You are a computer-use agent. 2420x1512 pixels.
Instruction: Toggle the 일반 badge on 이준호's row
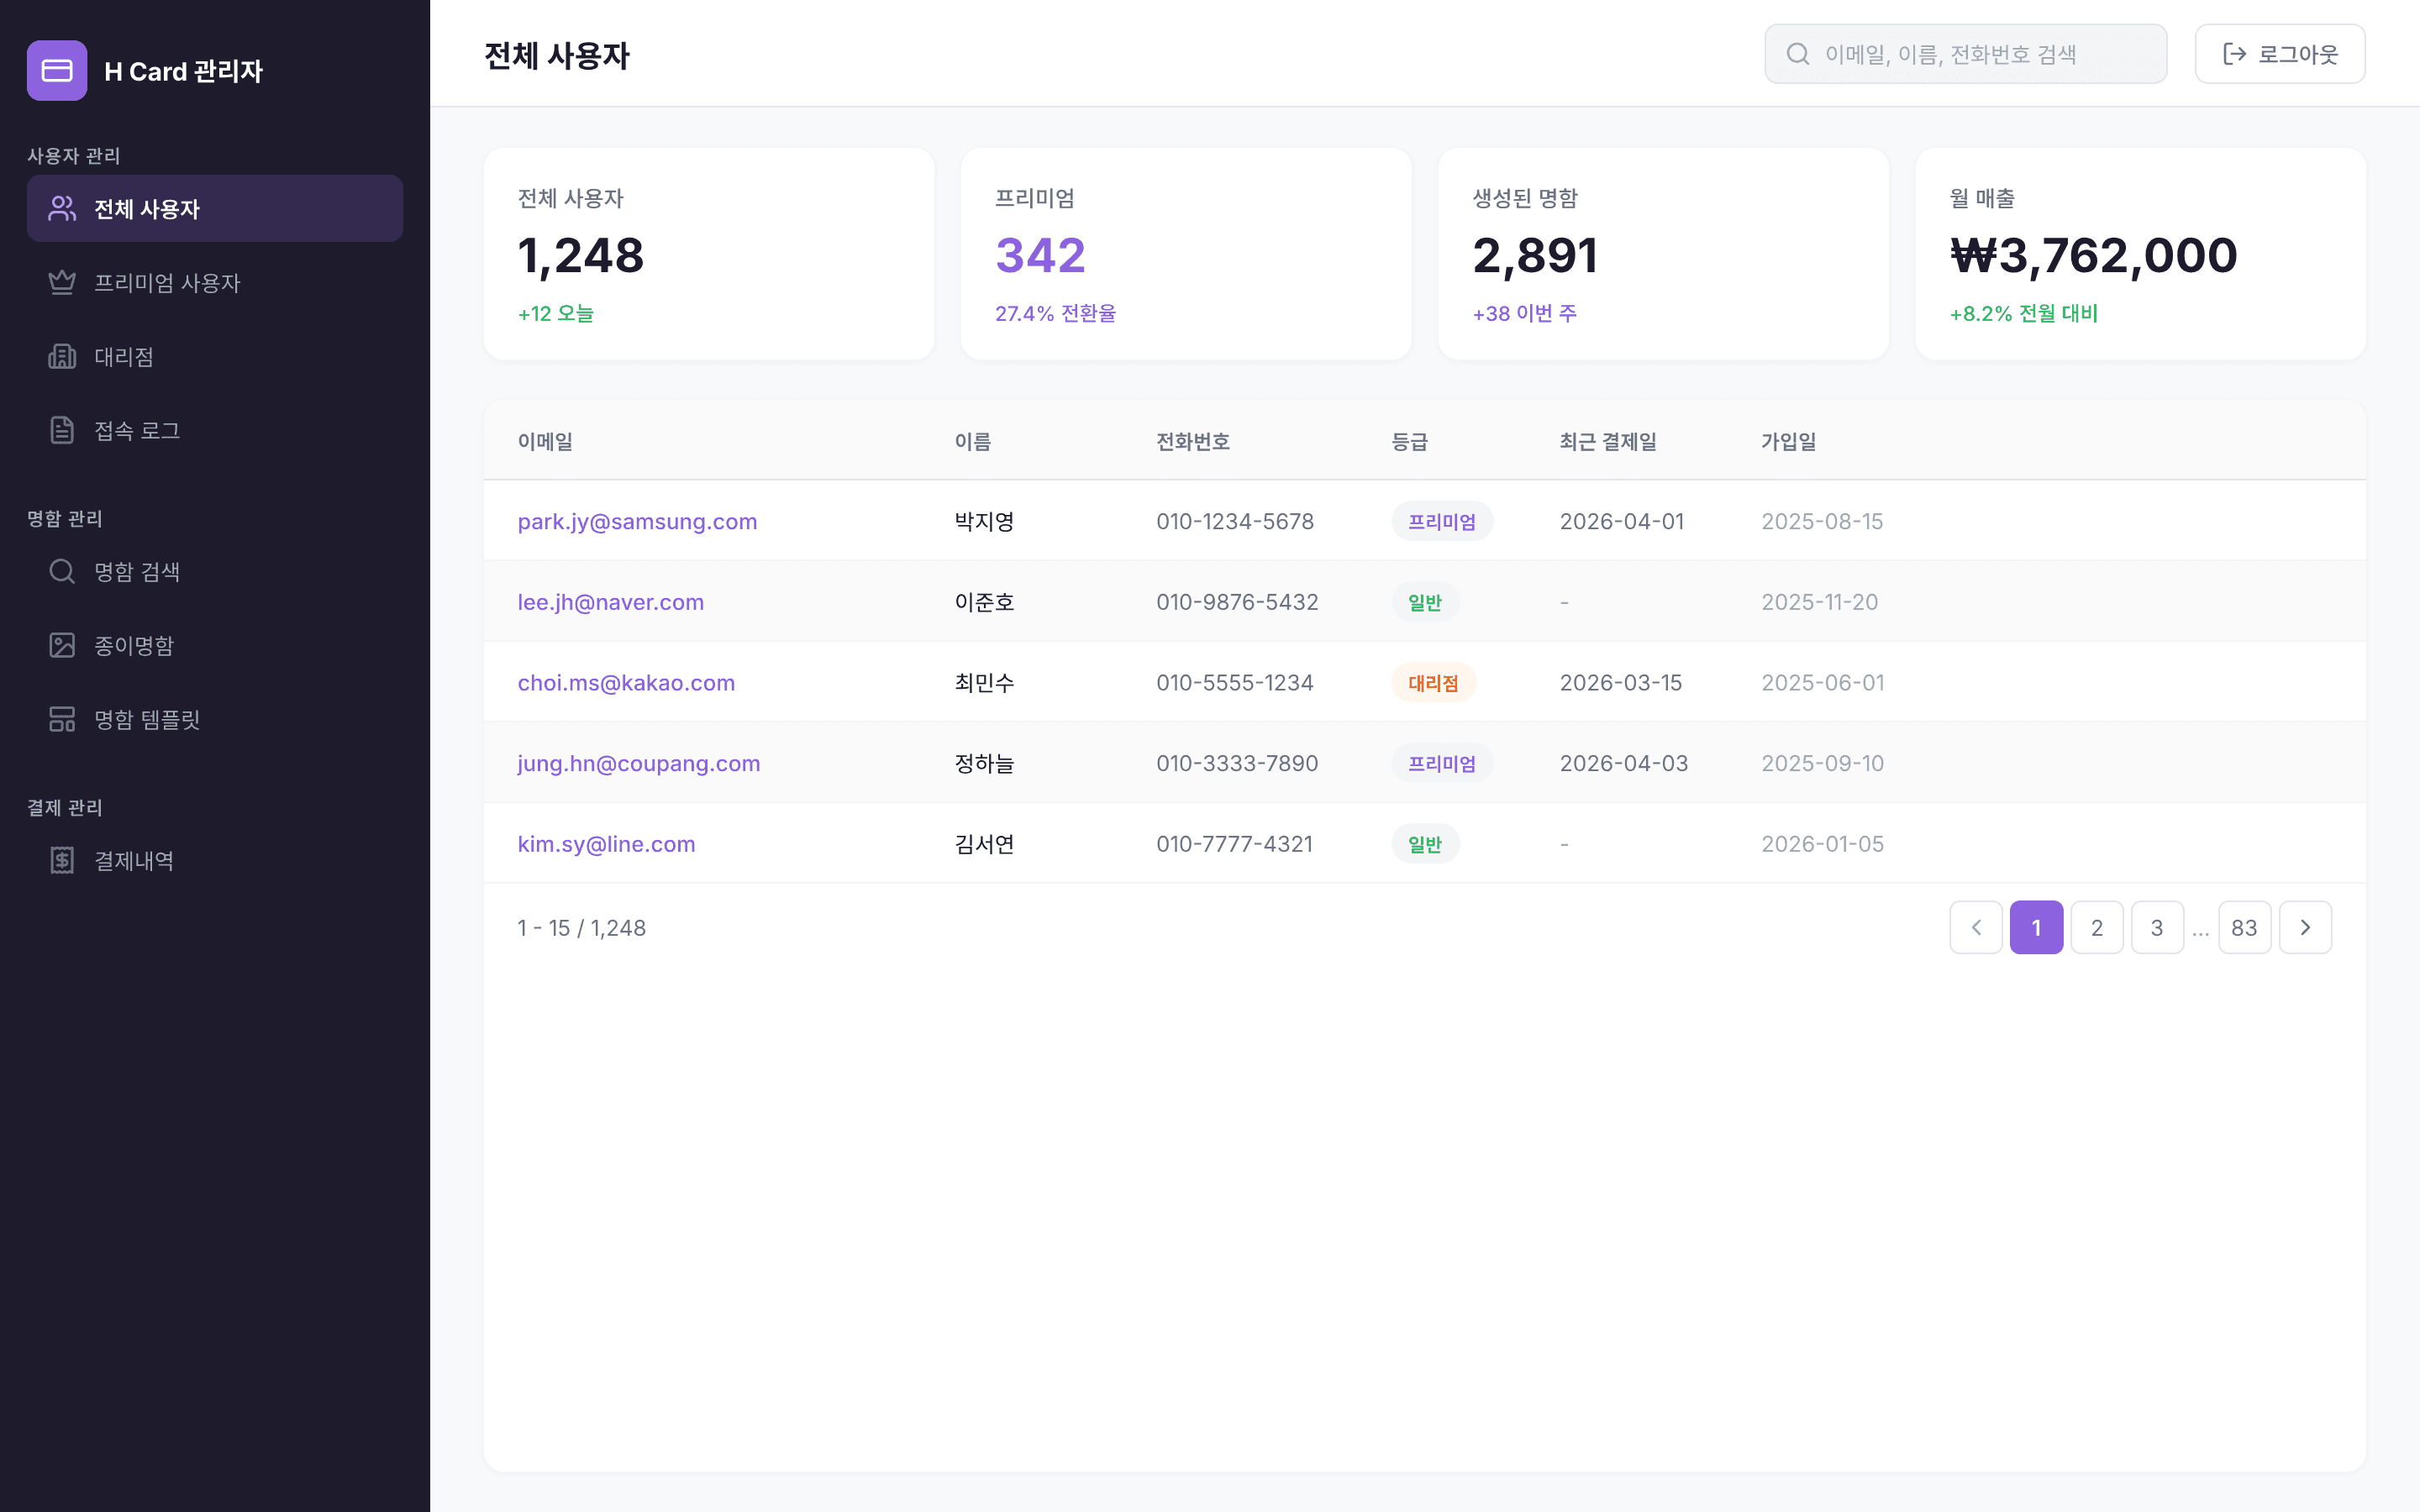point(1425,602)
